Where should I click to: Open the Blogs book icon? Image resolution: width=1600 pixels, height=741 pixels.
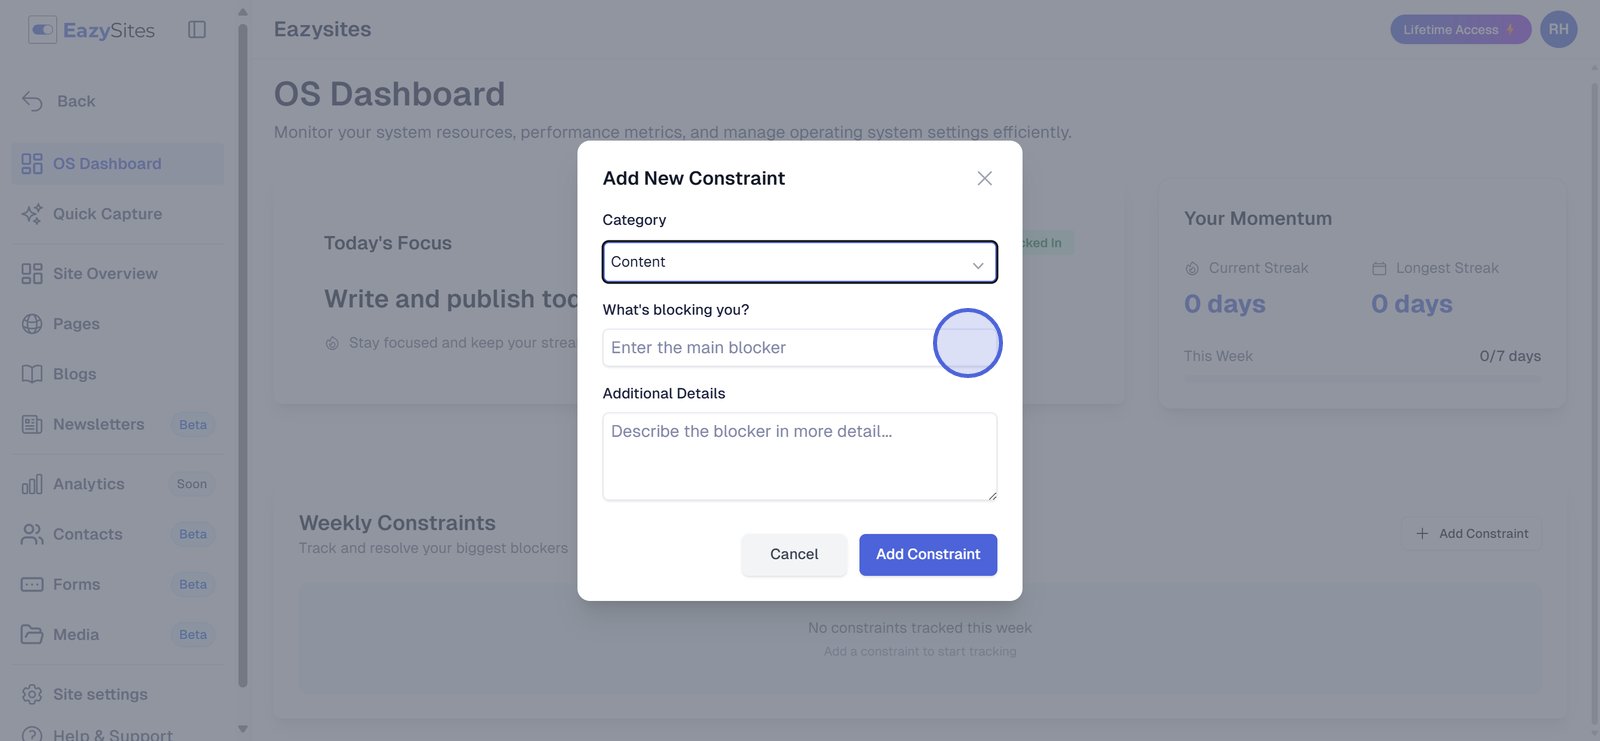tap(32, 374)
